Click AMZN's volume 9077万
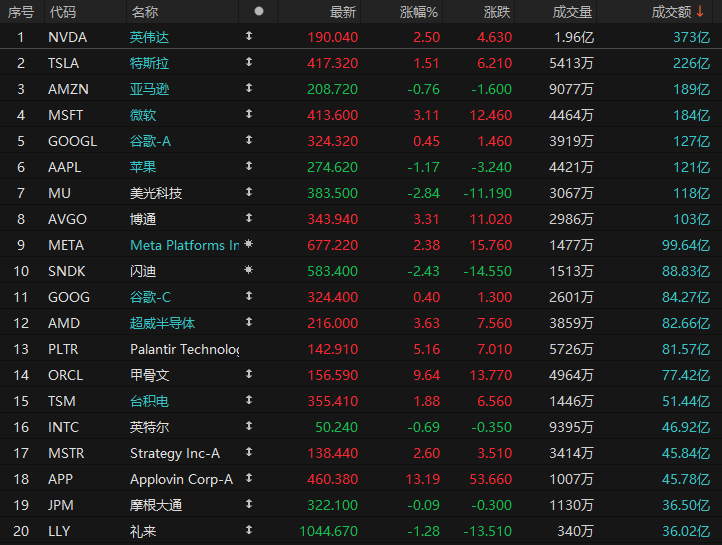722x545 pixels. [x=571, y=89]
